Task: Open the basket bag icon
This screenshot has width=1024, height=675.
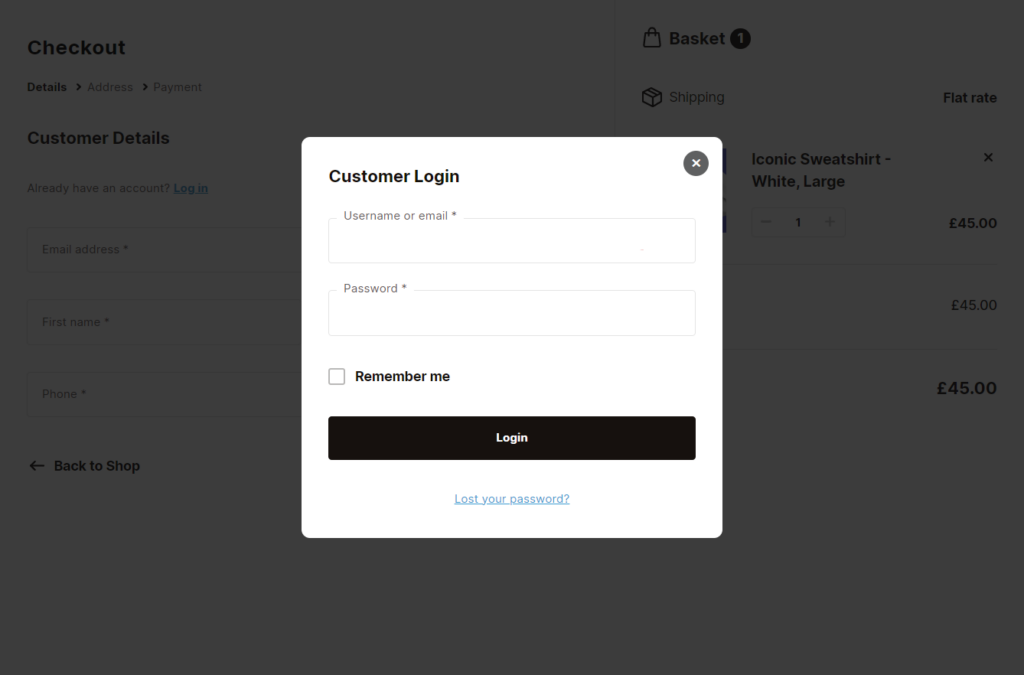Action: pos(652,38)
